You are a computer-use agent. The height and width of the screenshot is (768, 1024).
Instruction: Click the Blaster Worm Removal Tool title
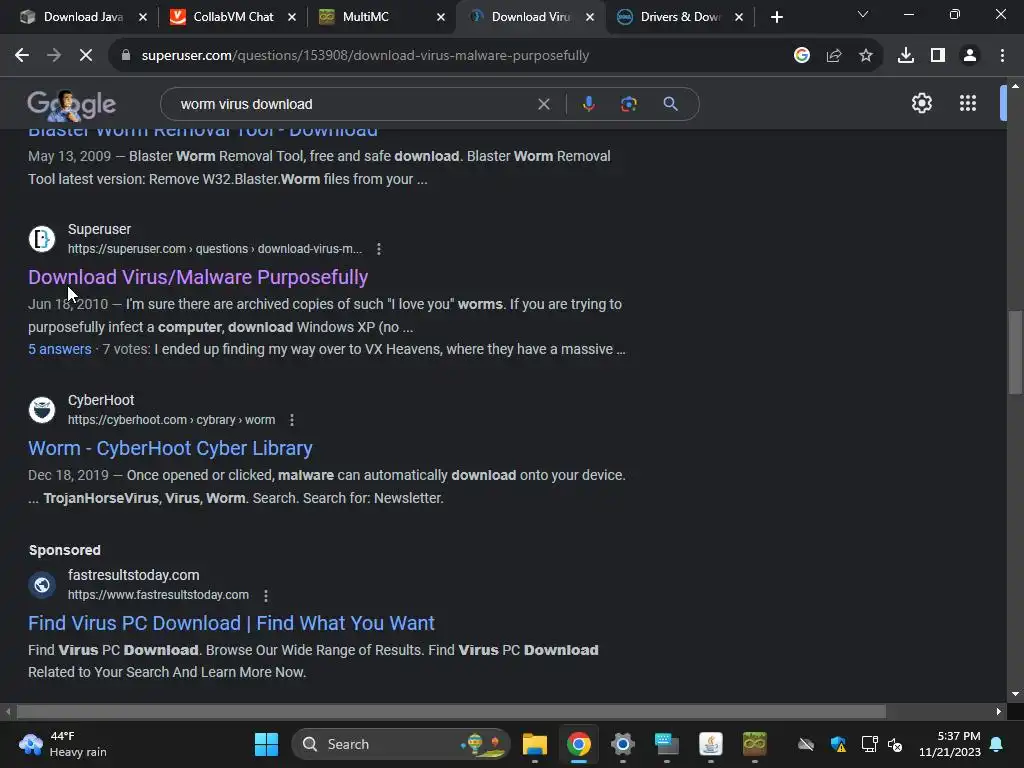[x=202, y=133]
